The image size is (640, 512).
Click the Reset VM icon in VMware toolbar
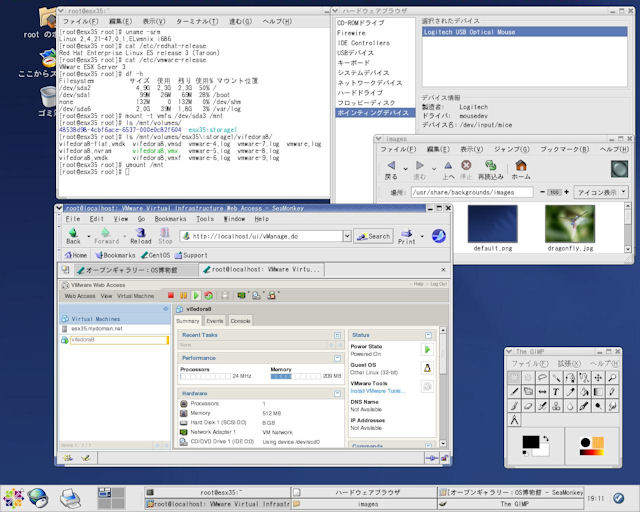pyautogui.click(x=209, y=295)
